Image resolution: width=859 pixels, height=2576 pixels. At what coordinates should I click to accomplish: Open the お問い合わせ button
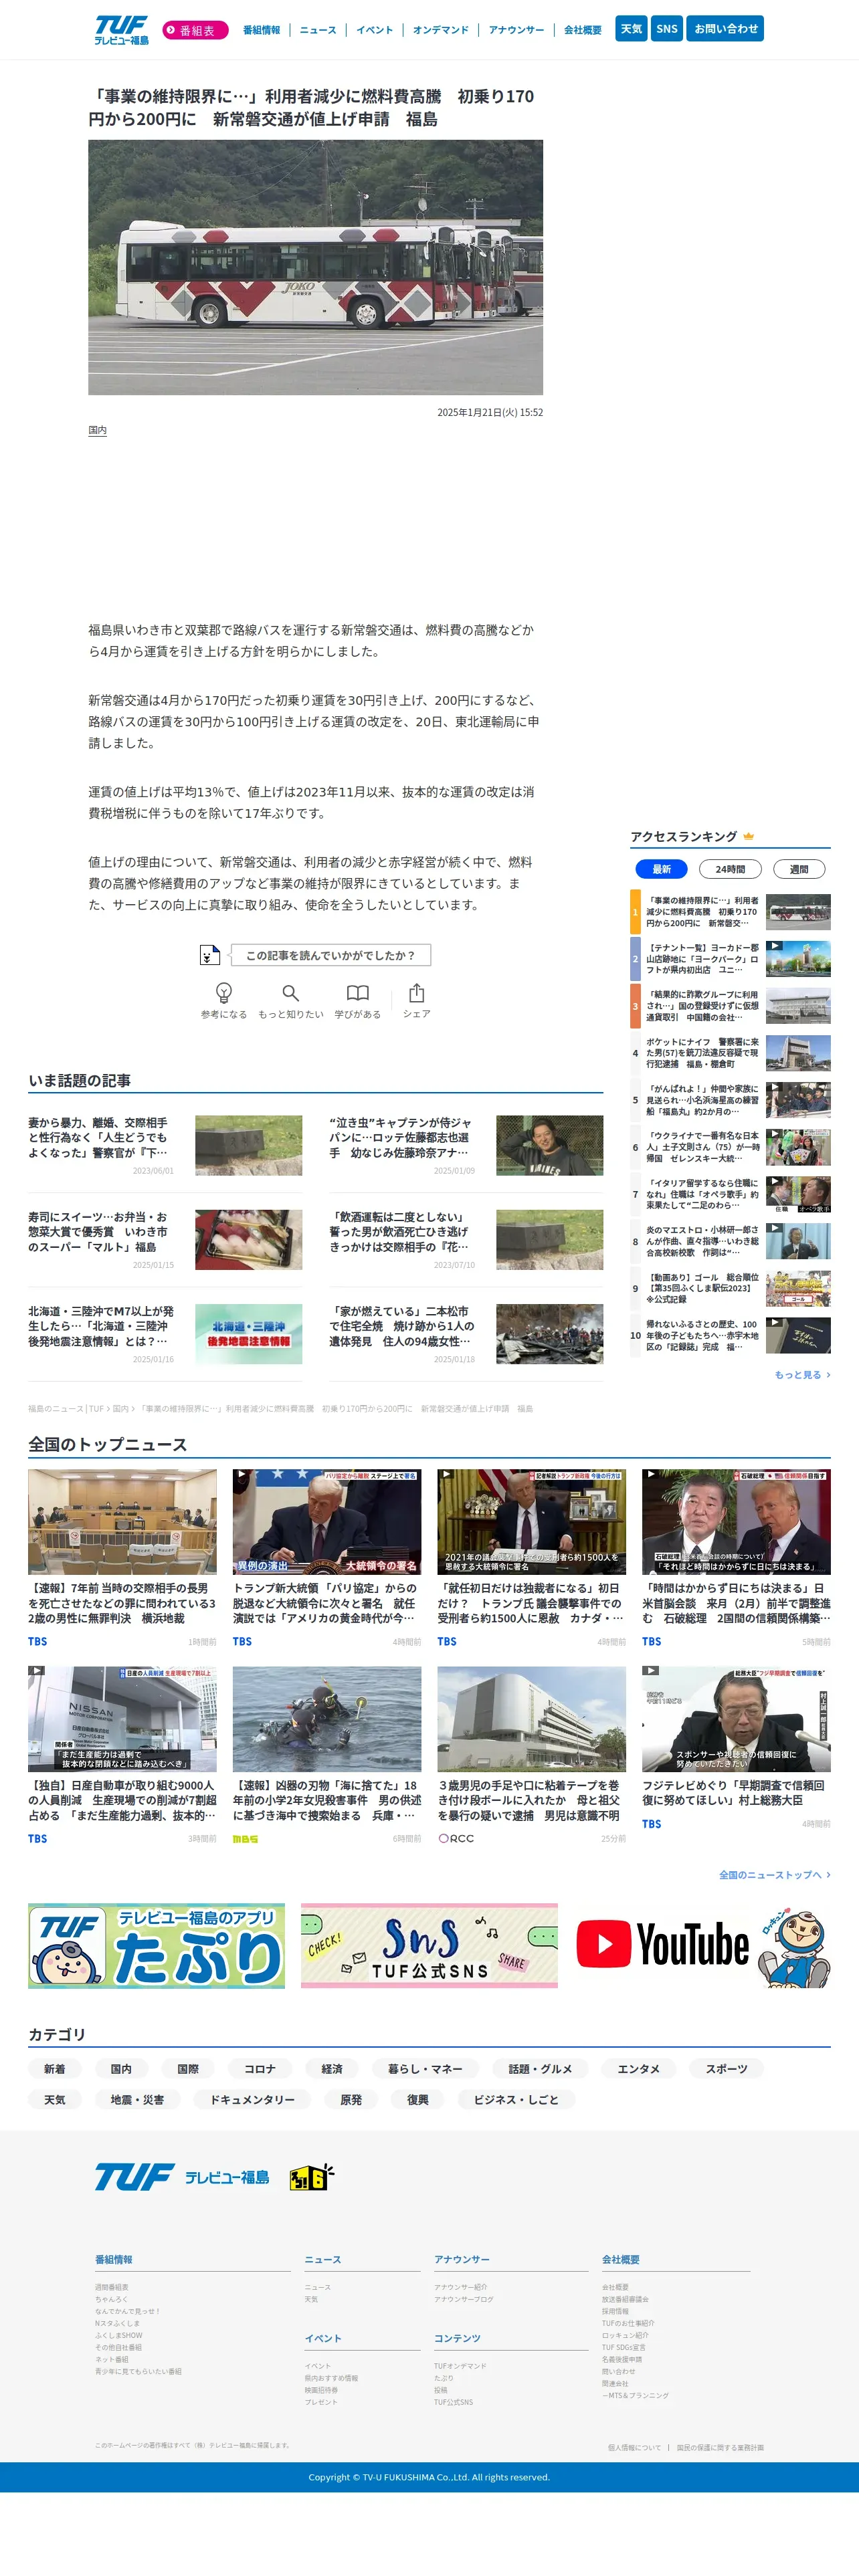click(x=726, y=29)
